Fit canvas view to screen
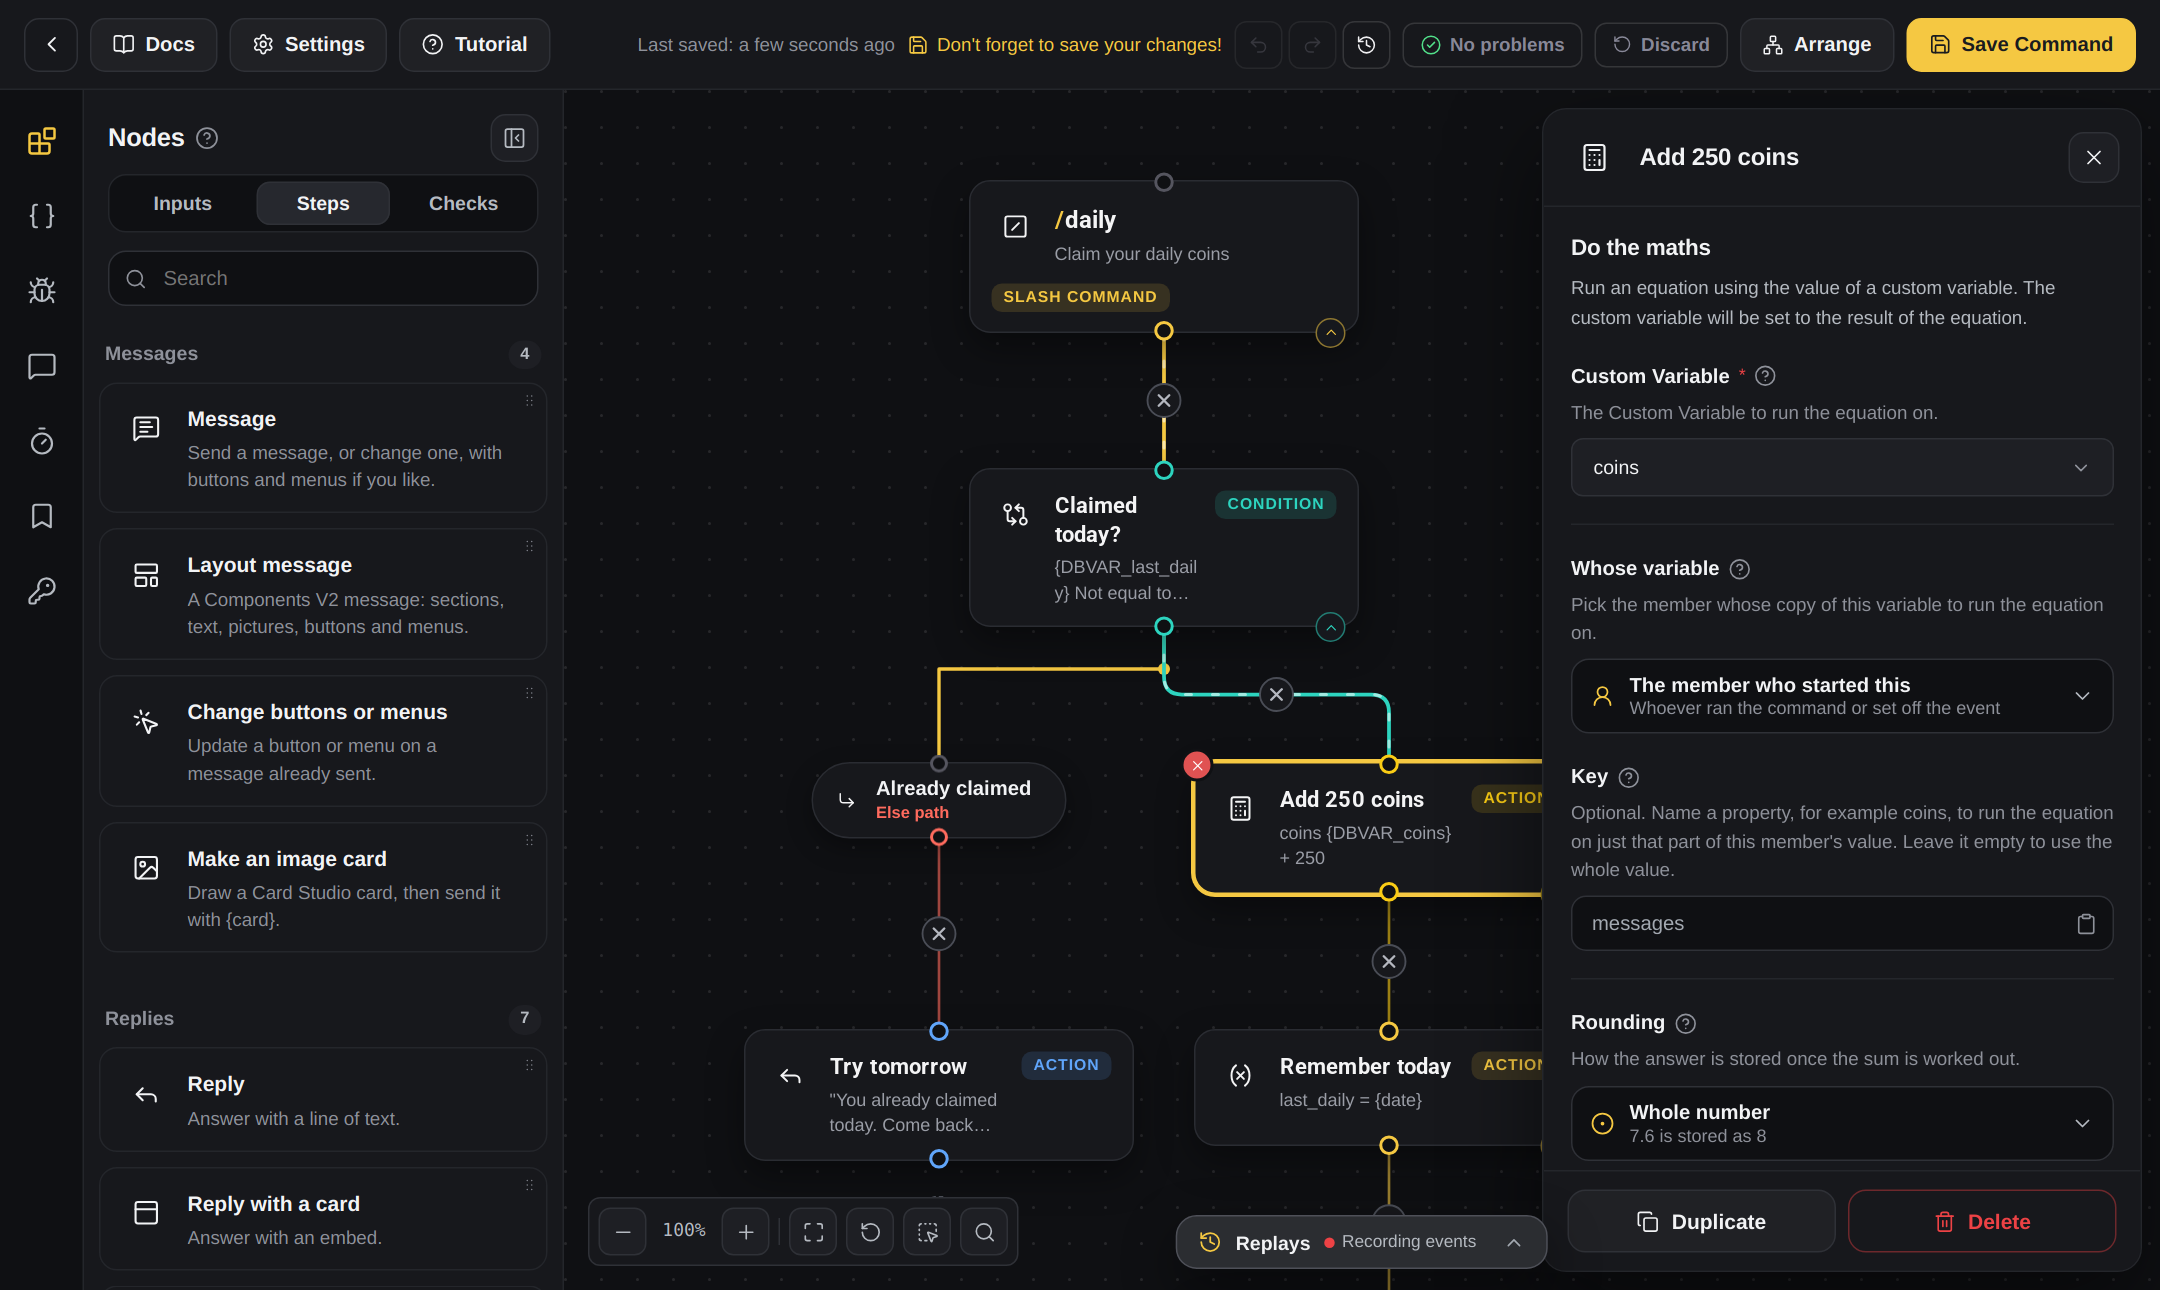This screenshot has width=2160, height=1290. 813,1232
